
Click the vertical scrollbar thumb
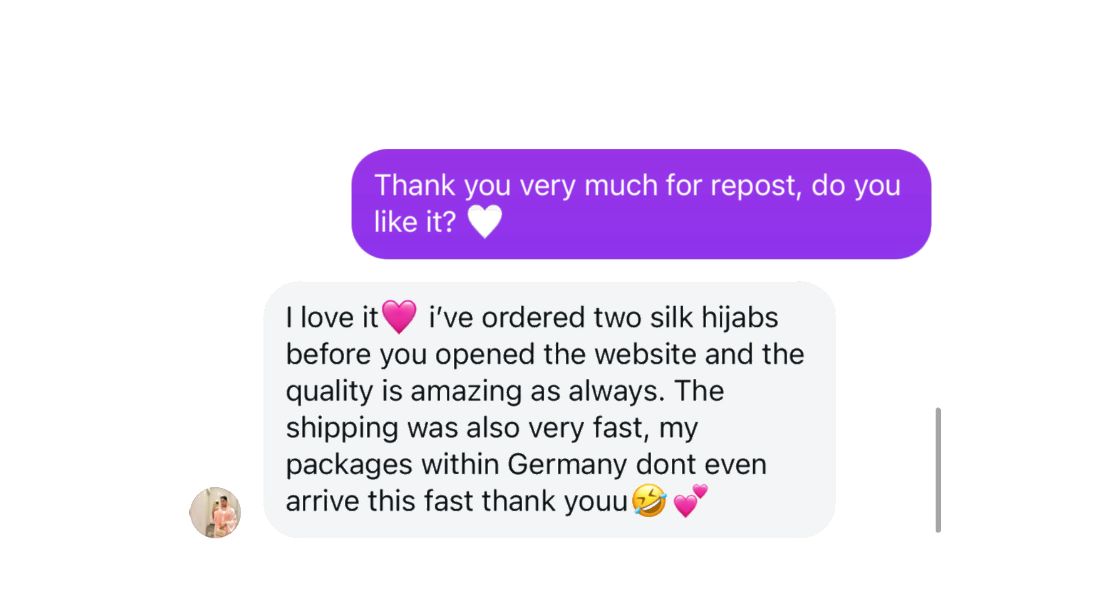(x=938, y=470)
